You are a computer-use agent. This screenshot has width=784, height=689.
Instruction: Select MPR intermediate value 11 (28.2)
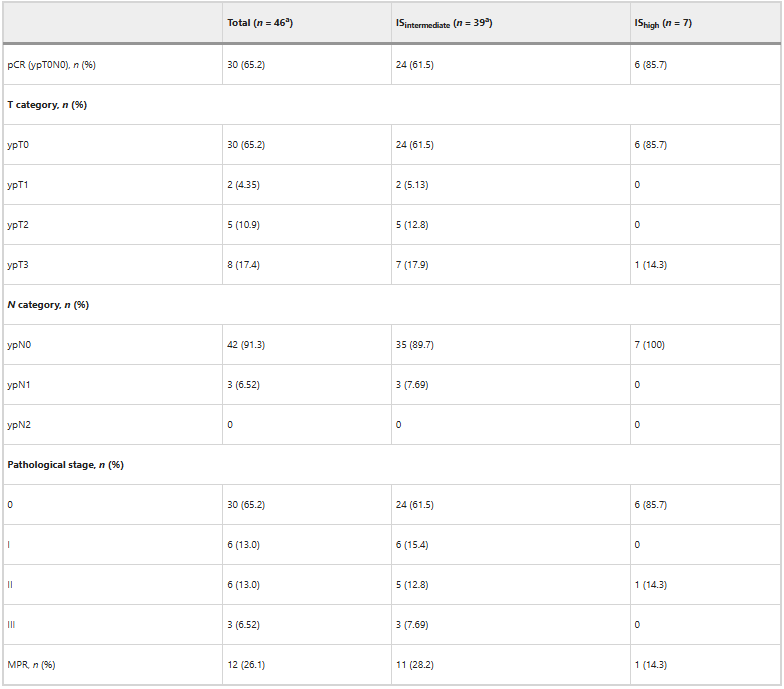[x=415, y=665]
